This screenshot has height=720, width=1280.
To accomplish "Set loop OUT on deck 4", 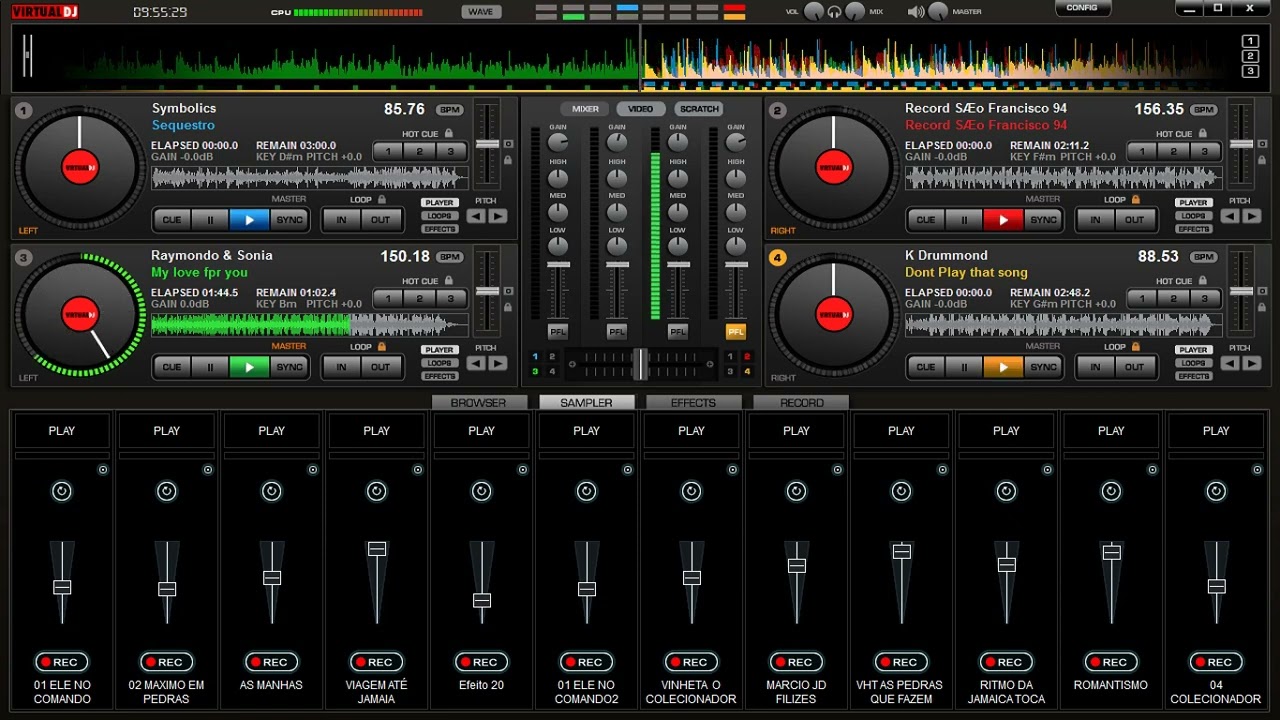I will (1135, 367).
